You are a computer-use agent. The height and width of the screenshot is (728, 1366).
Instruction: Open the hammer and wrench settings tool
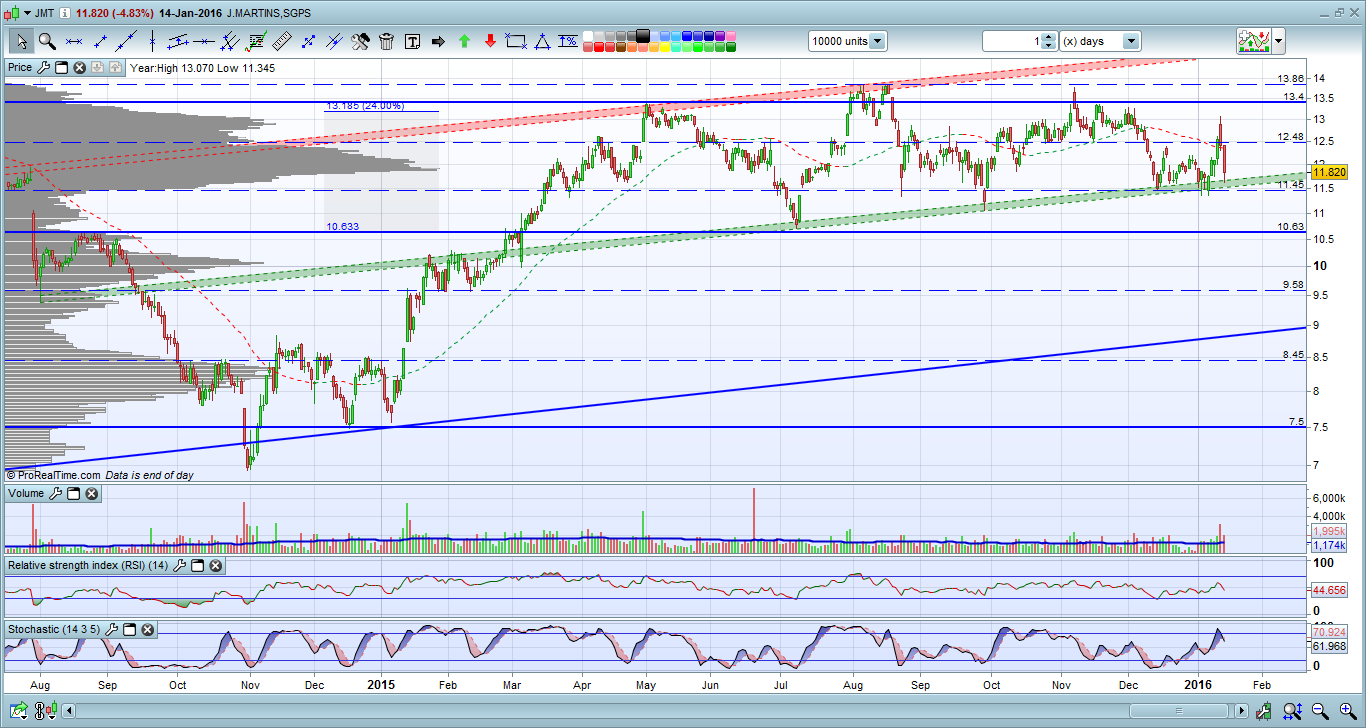(360, 41)
